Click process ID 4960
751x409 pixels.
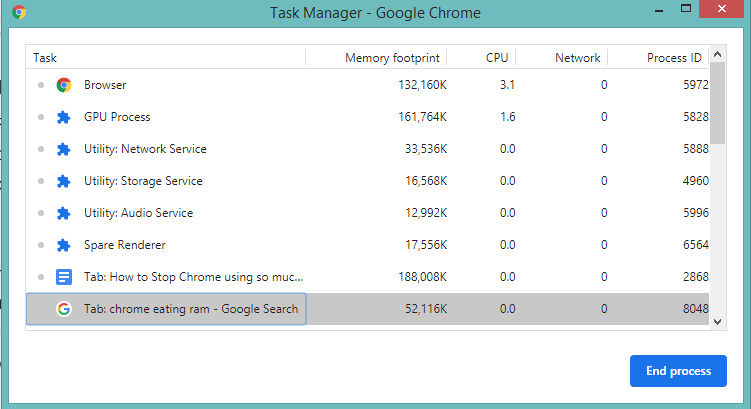(696, 182)
